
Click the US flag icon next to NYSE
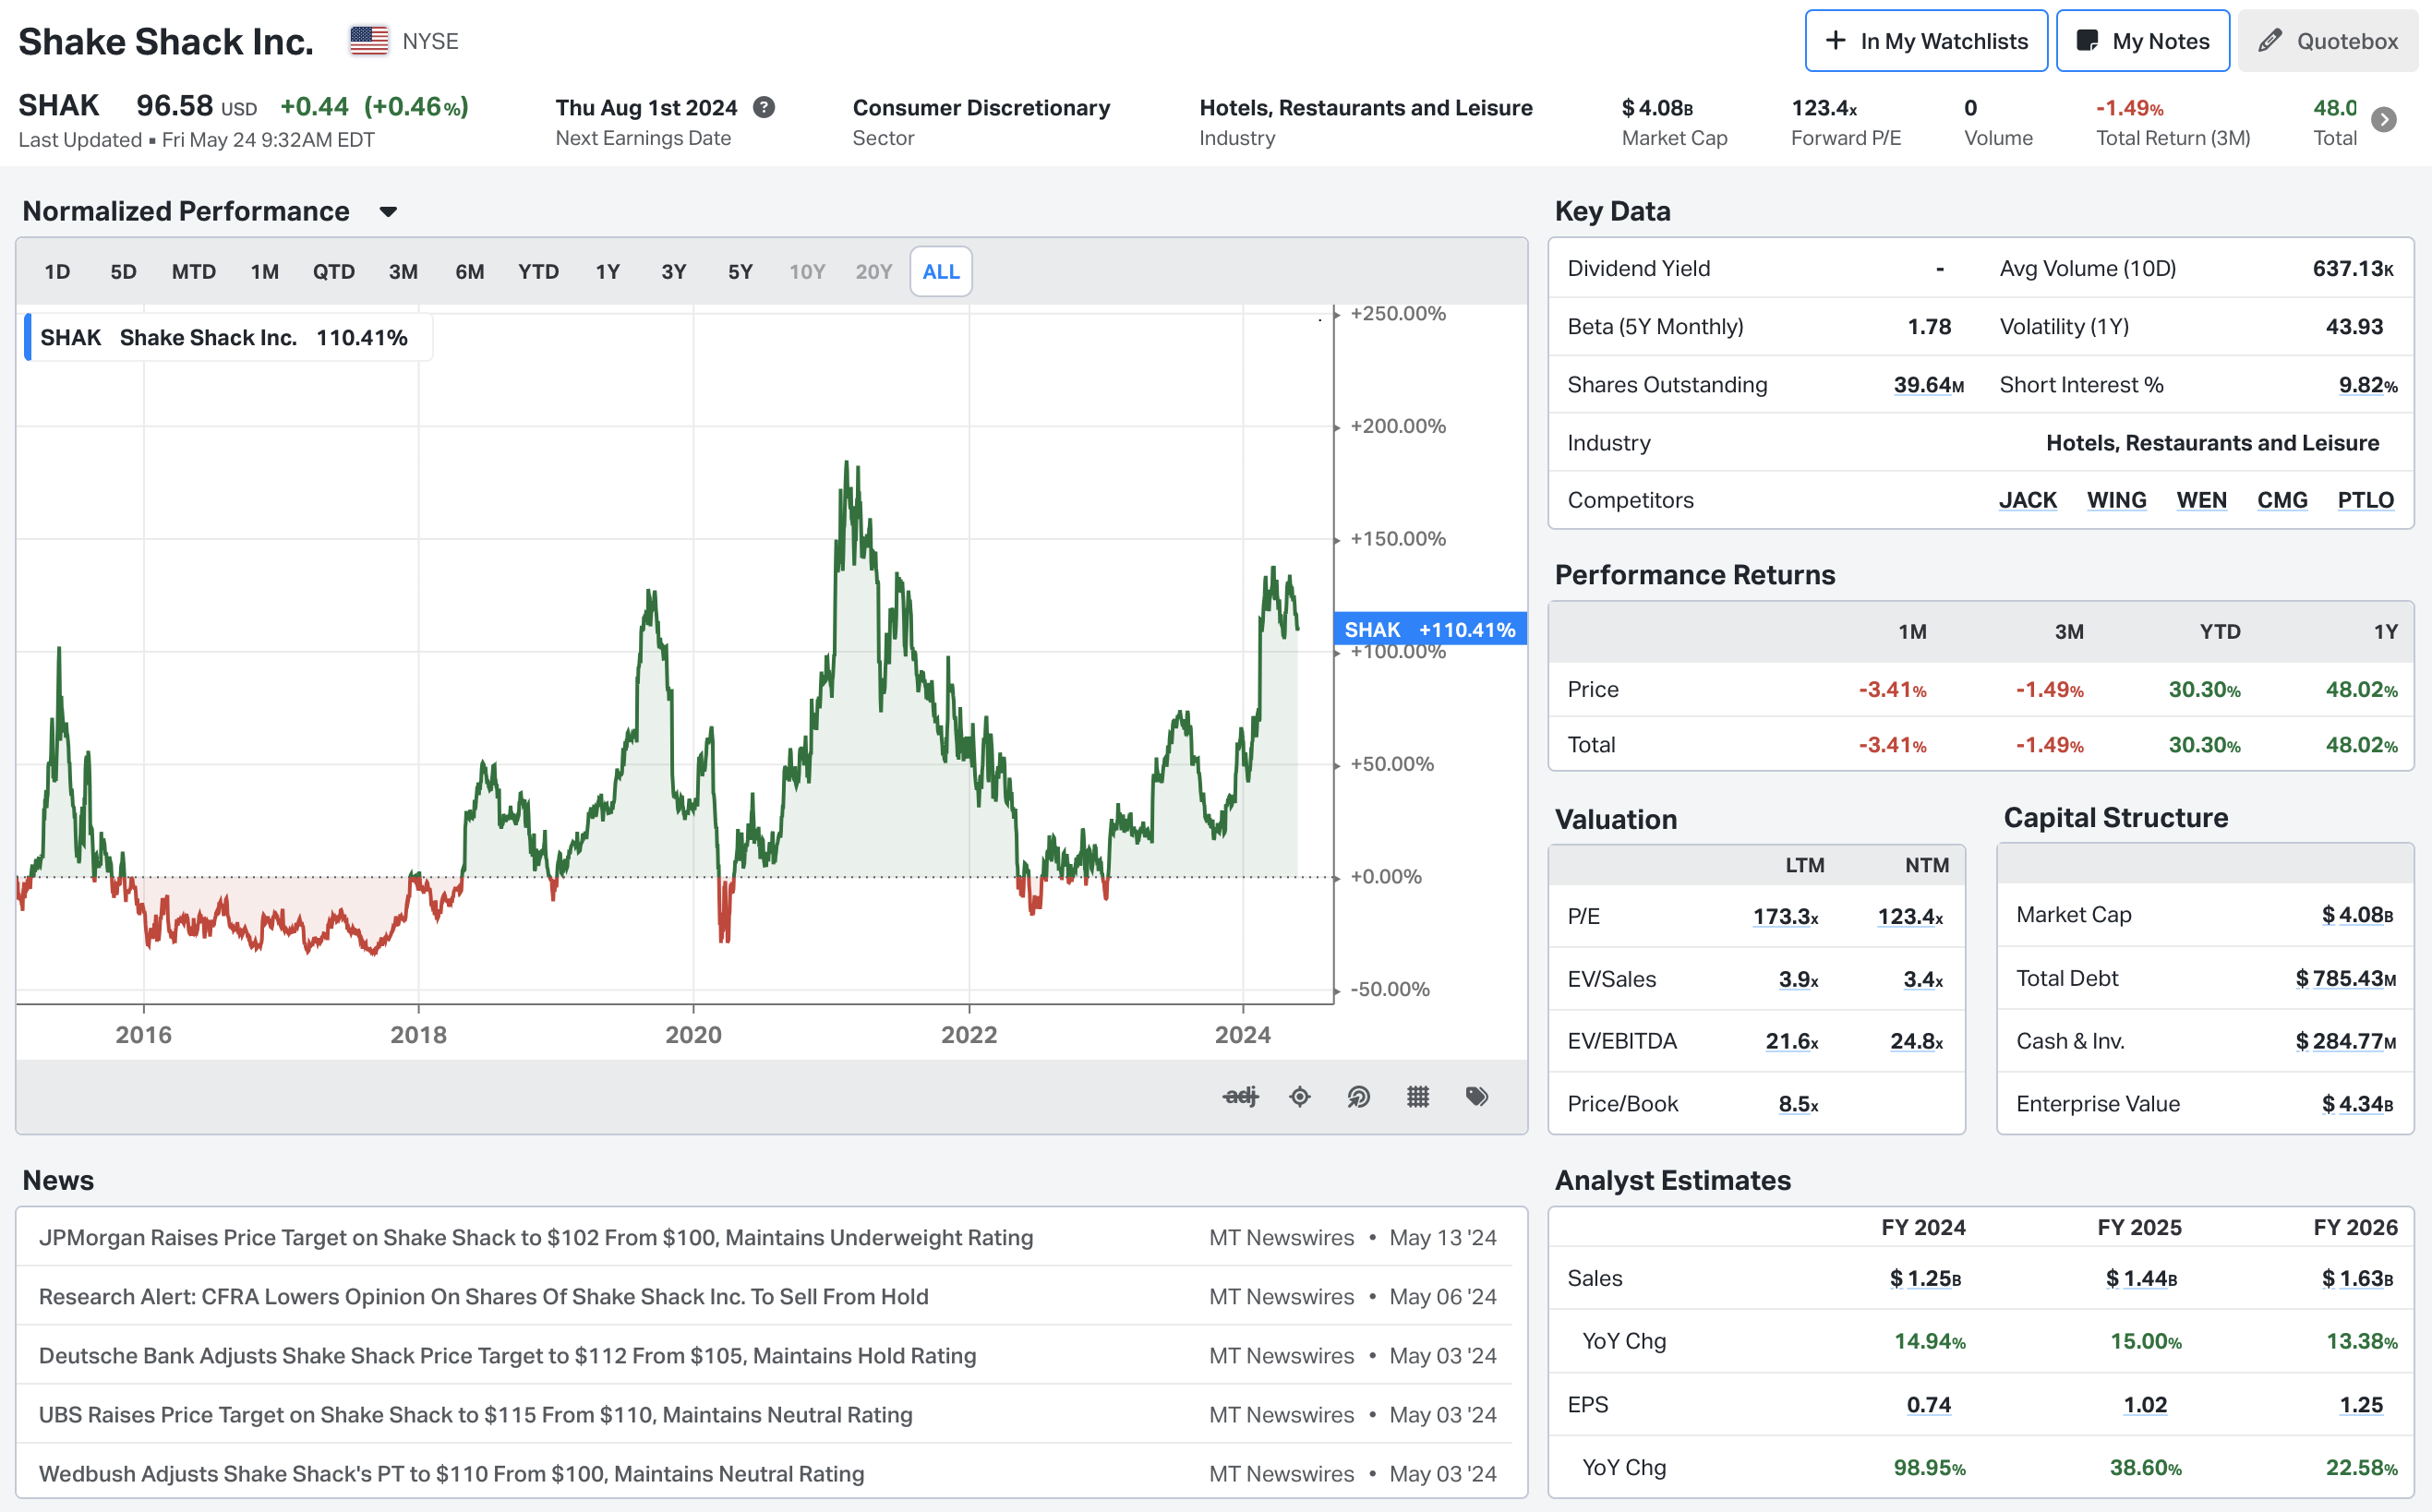[x=368, y=41]
